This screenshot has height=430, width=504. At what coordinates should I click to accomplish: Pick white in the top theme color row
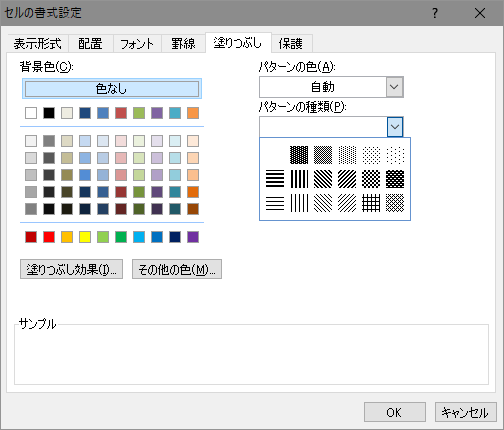pos(31,113)
